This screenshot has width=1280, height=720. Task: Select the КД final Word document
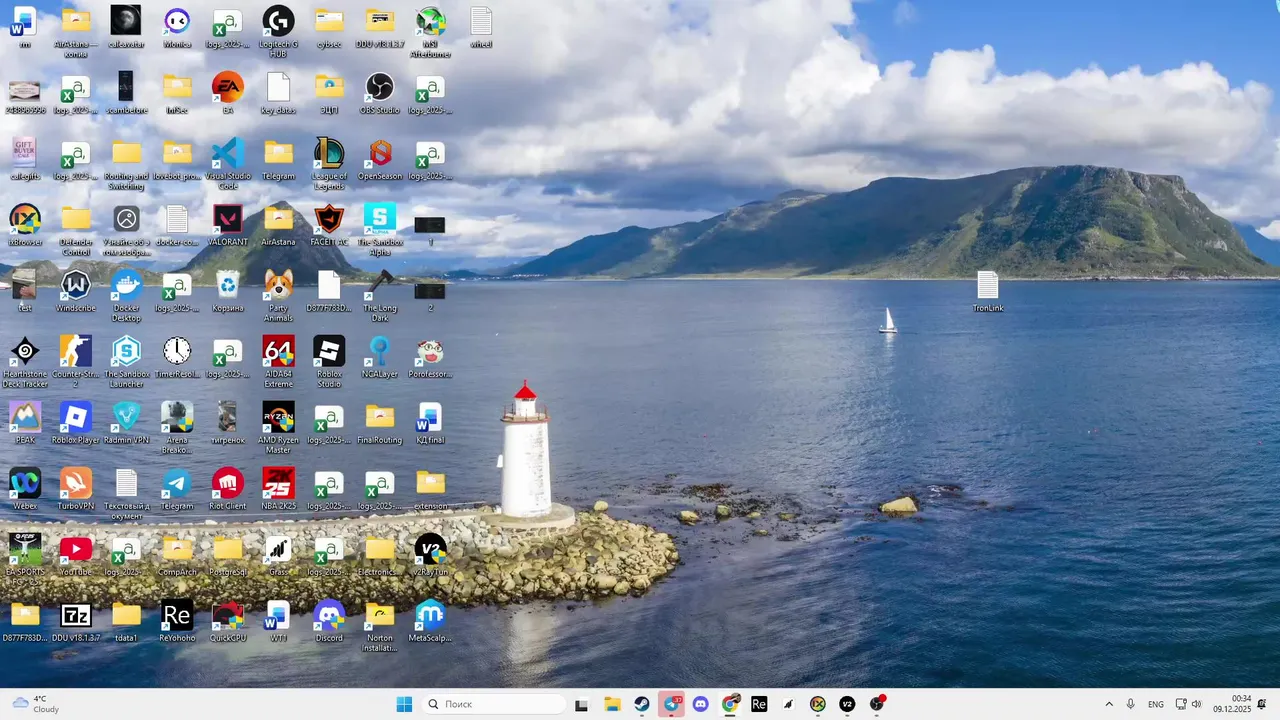click(430, 423)
